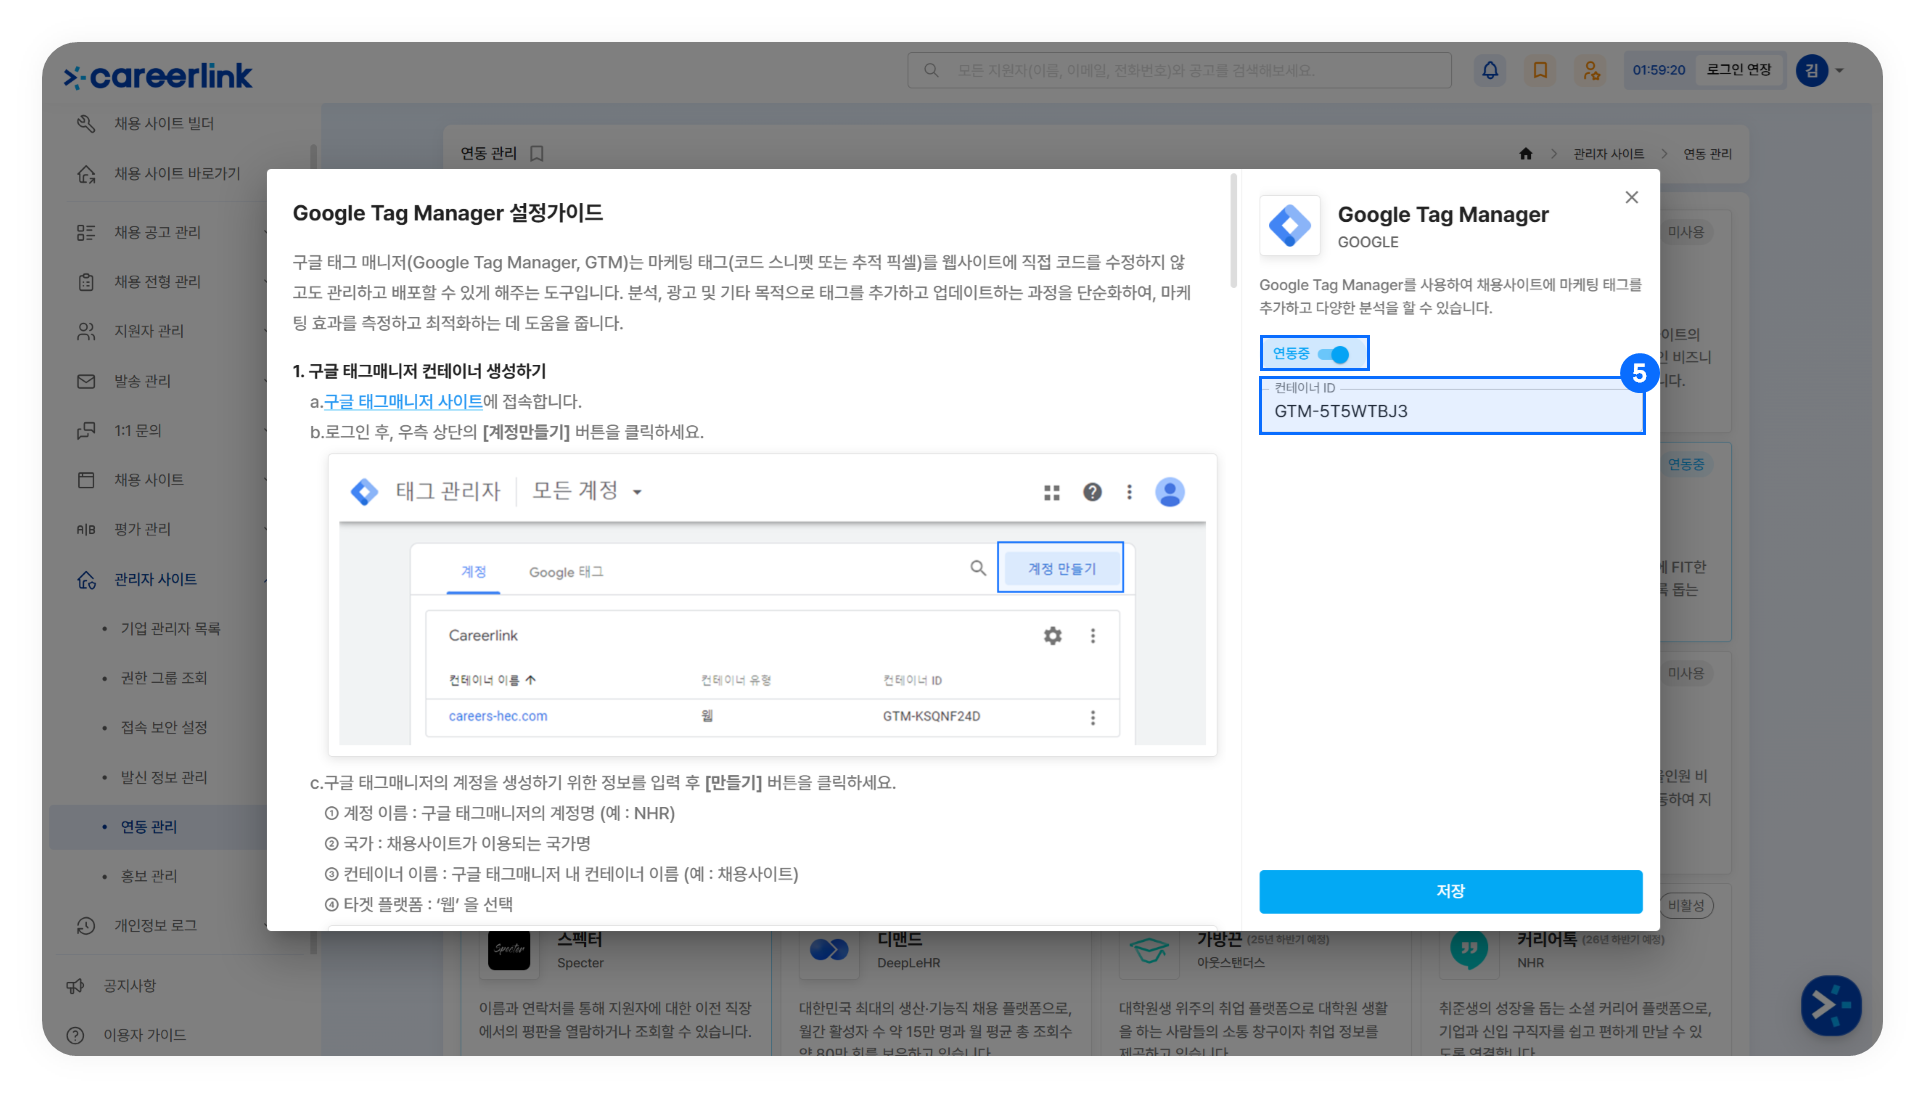The height and width of the screenshot is (1098, 1925).
Task: Click the 공지사항 megaphone icon
Action: [x=76, y=986]
